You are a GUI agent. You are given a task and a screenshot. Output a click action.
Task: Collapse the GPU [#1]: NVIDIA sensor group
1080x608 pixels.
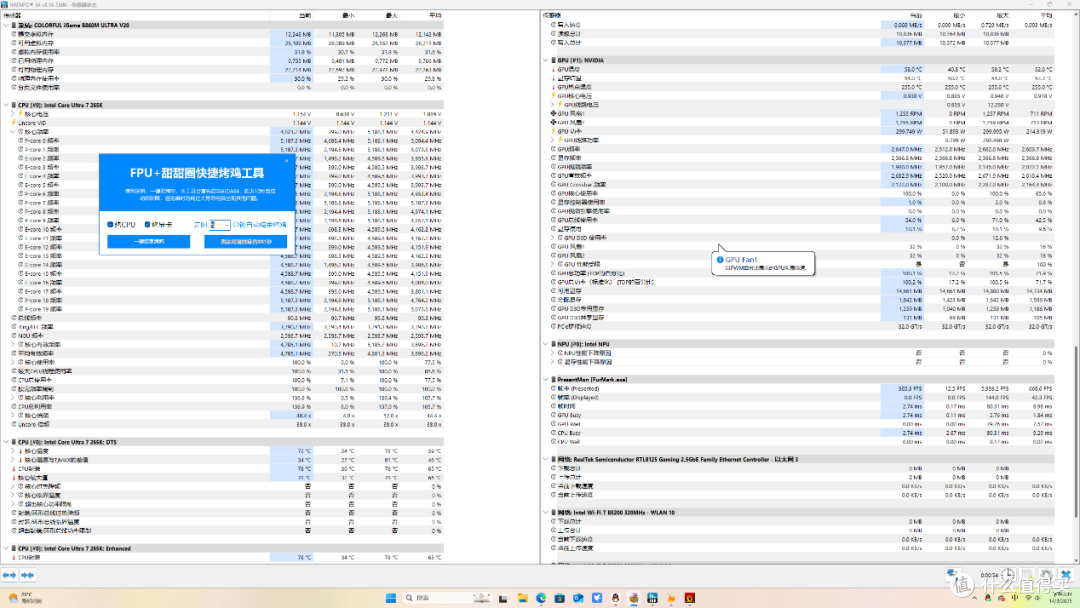click(546, 60)
